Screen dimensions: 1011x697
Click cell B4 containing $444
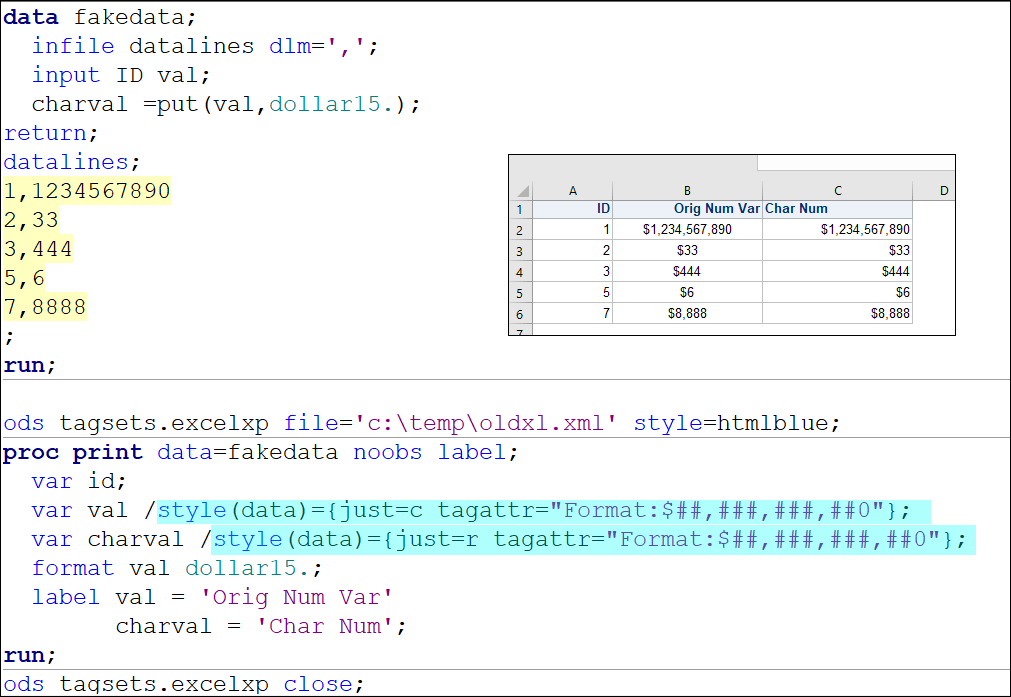click(687, 271)
